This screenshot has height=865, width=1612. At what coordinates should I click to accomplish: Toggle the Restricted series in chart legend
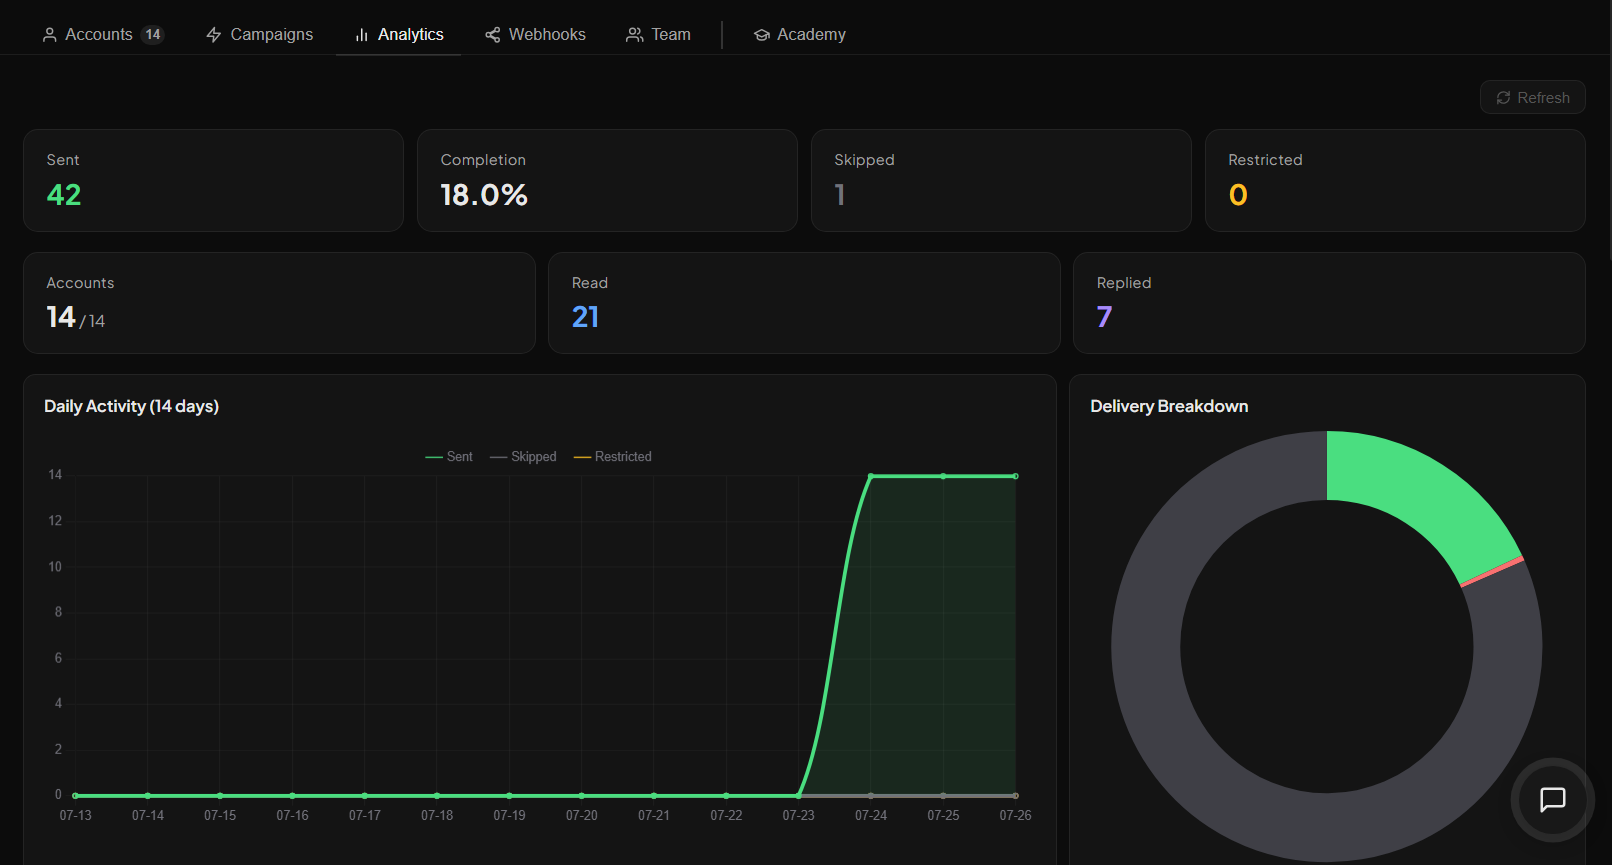click(x=612, y=457)
